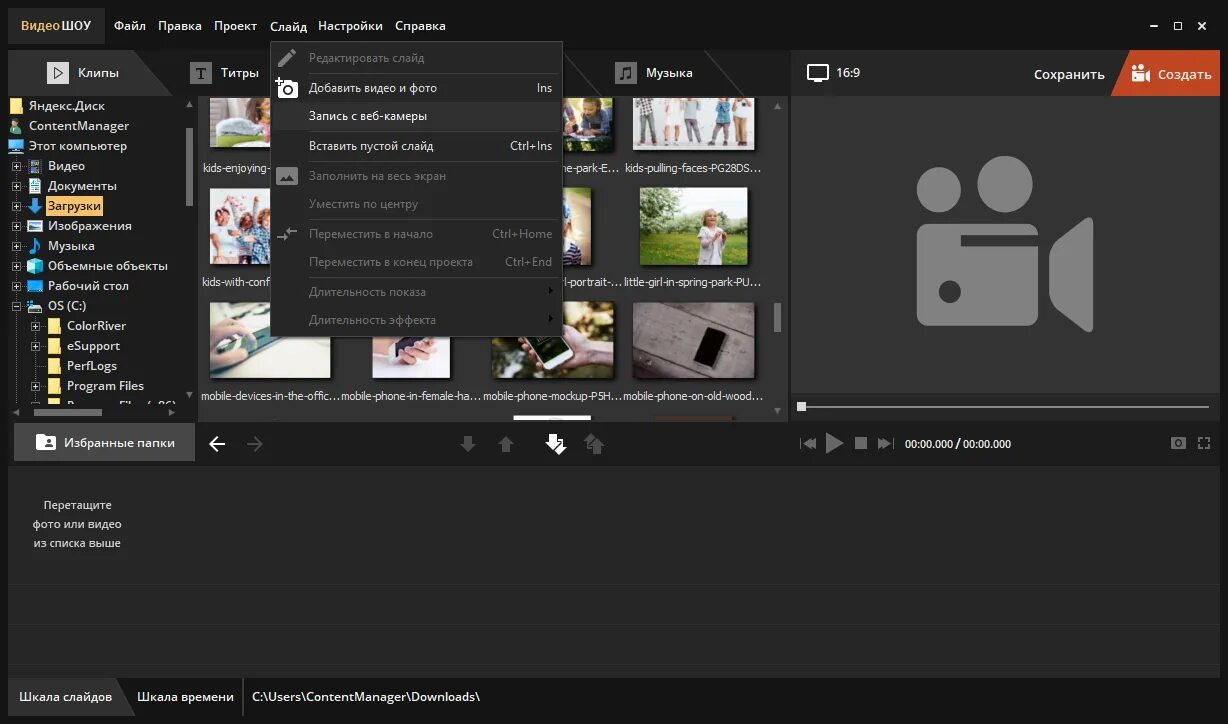
Task: Expand the Видео tree node
Action: pyautogui.click(x=17, y=166)
